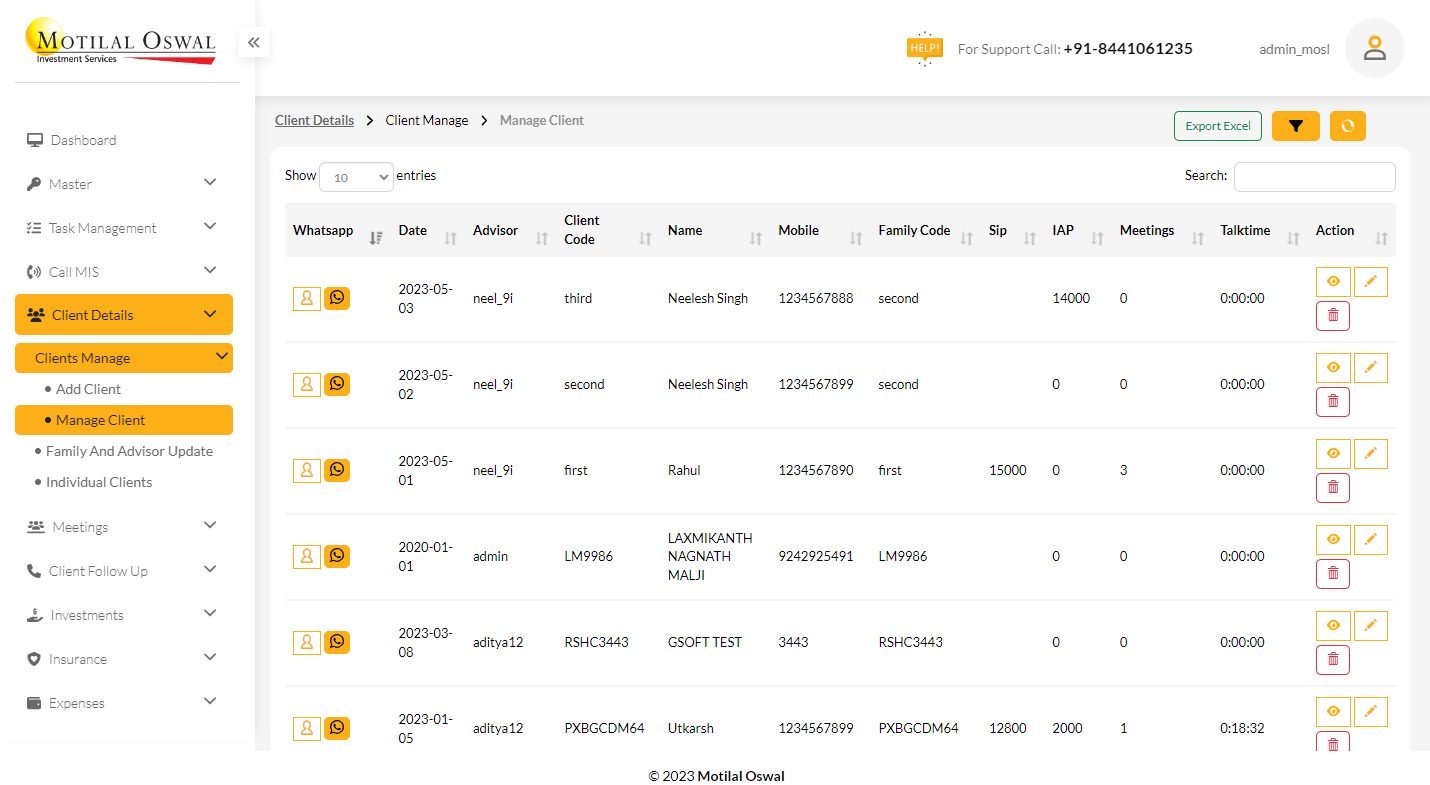Viewport: 1430px width, 785px height.
Task: Delete client LM9986
Action: [1333, 574]
